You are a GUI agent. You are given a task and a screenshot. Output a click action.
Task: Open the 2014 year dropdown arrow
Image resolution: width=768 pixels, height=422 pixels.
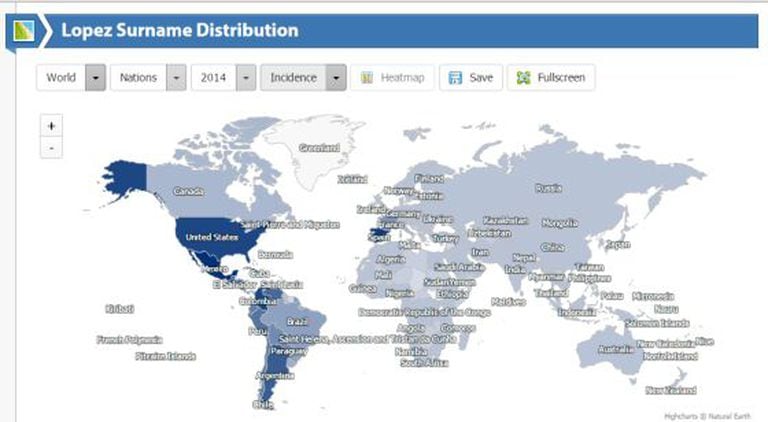tap(245, 78)
